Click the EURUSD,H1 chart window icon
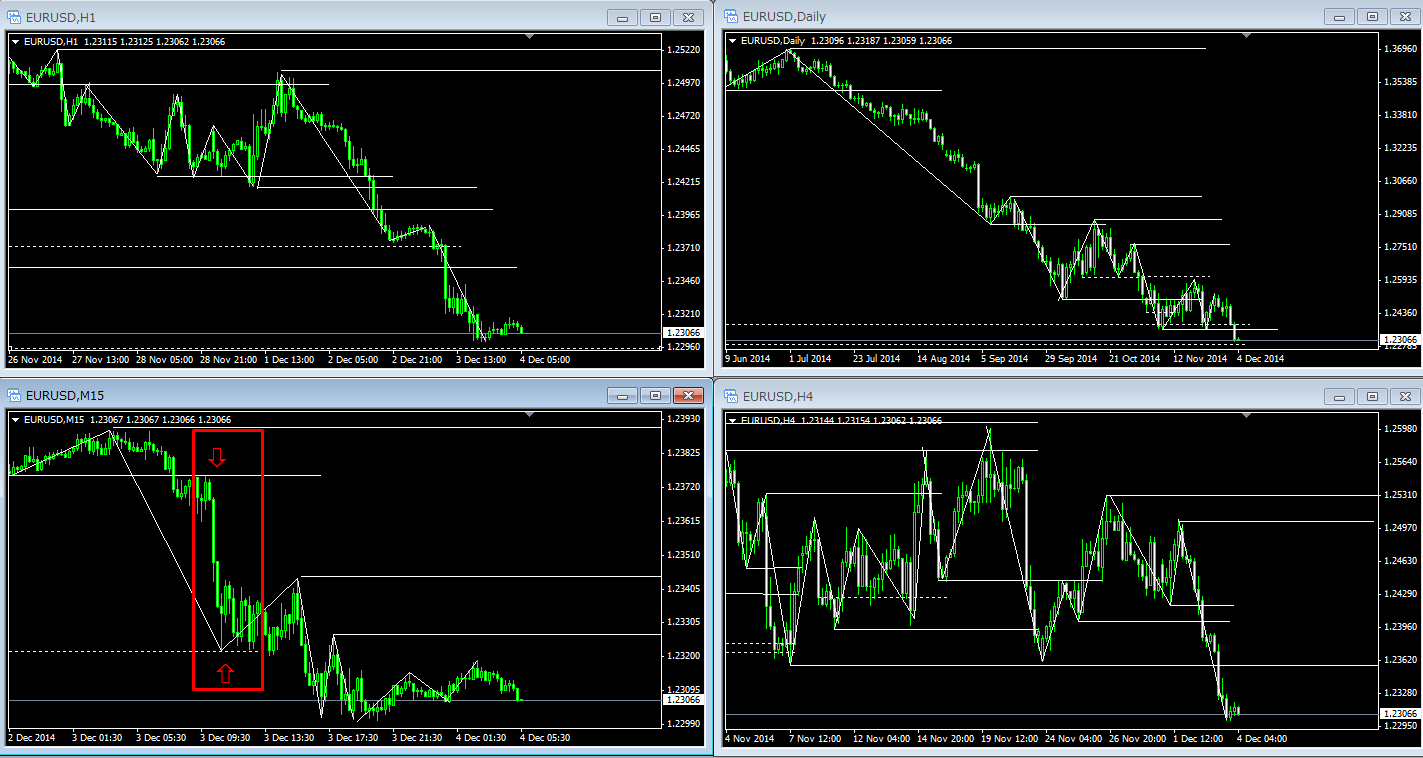Viewport: 1423px width, 758px height. tap(14, 17)
